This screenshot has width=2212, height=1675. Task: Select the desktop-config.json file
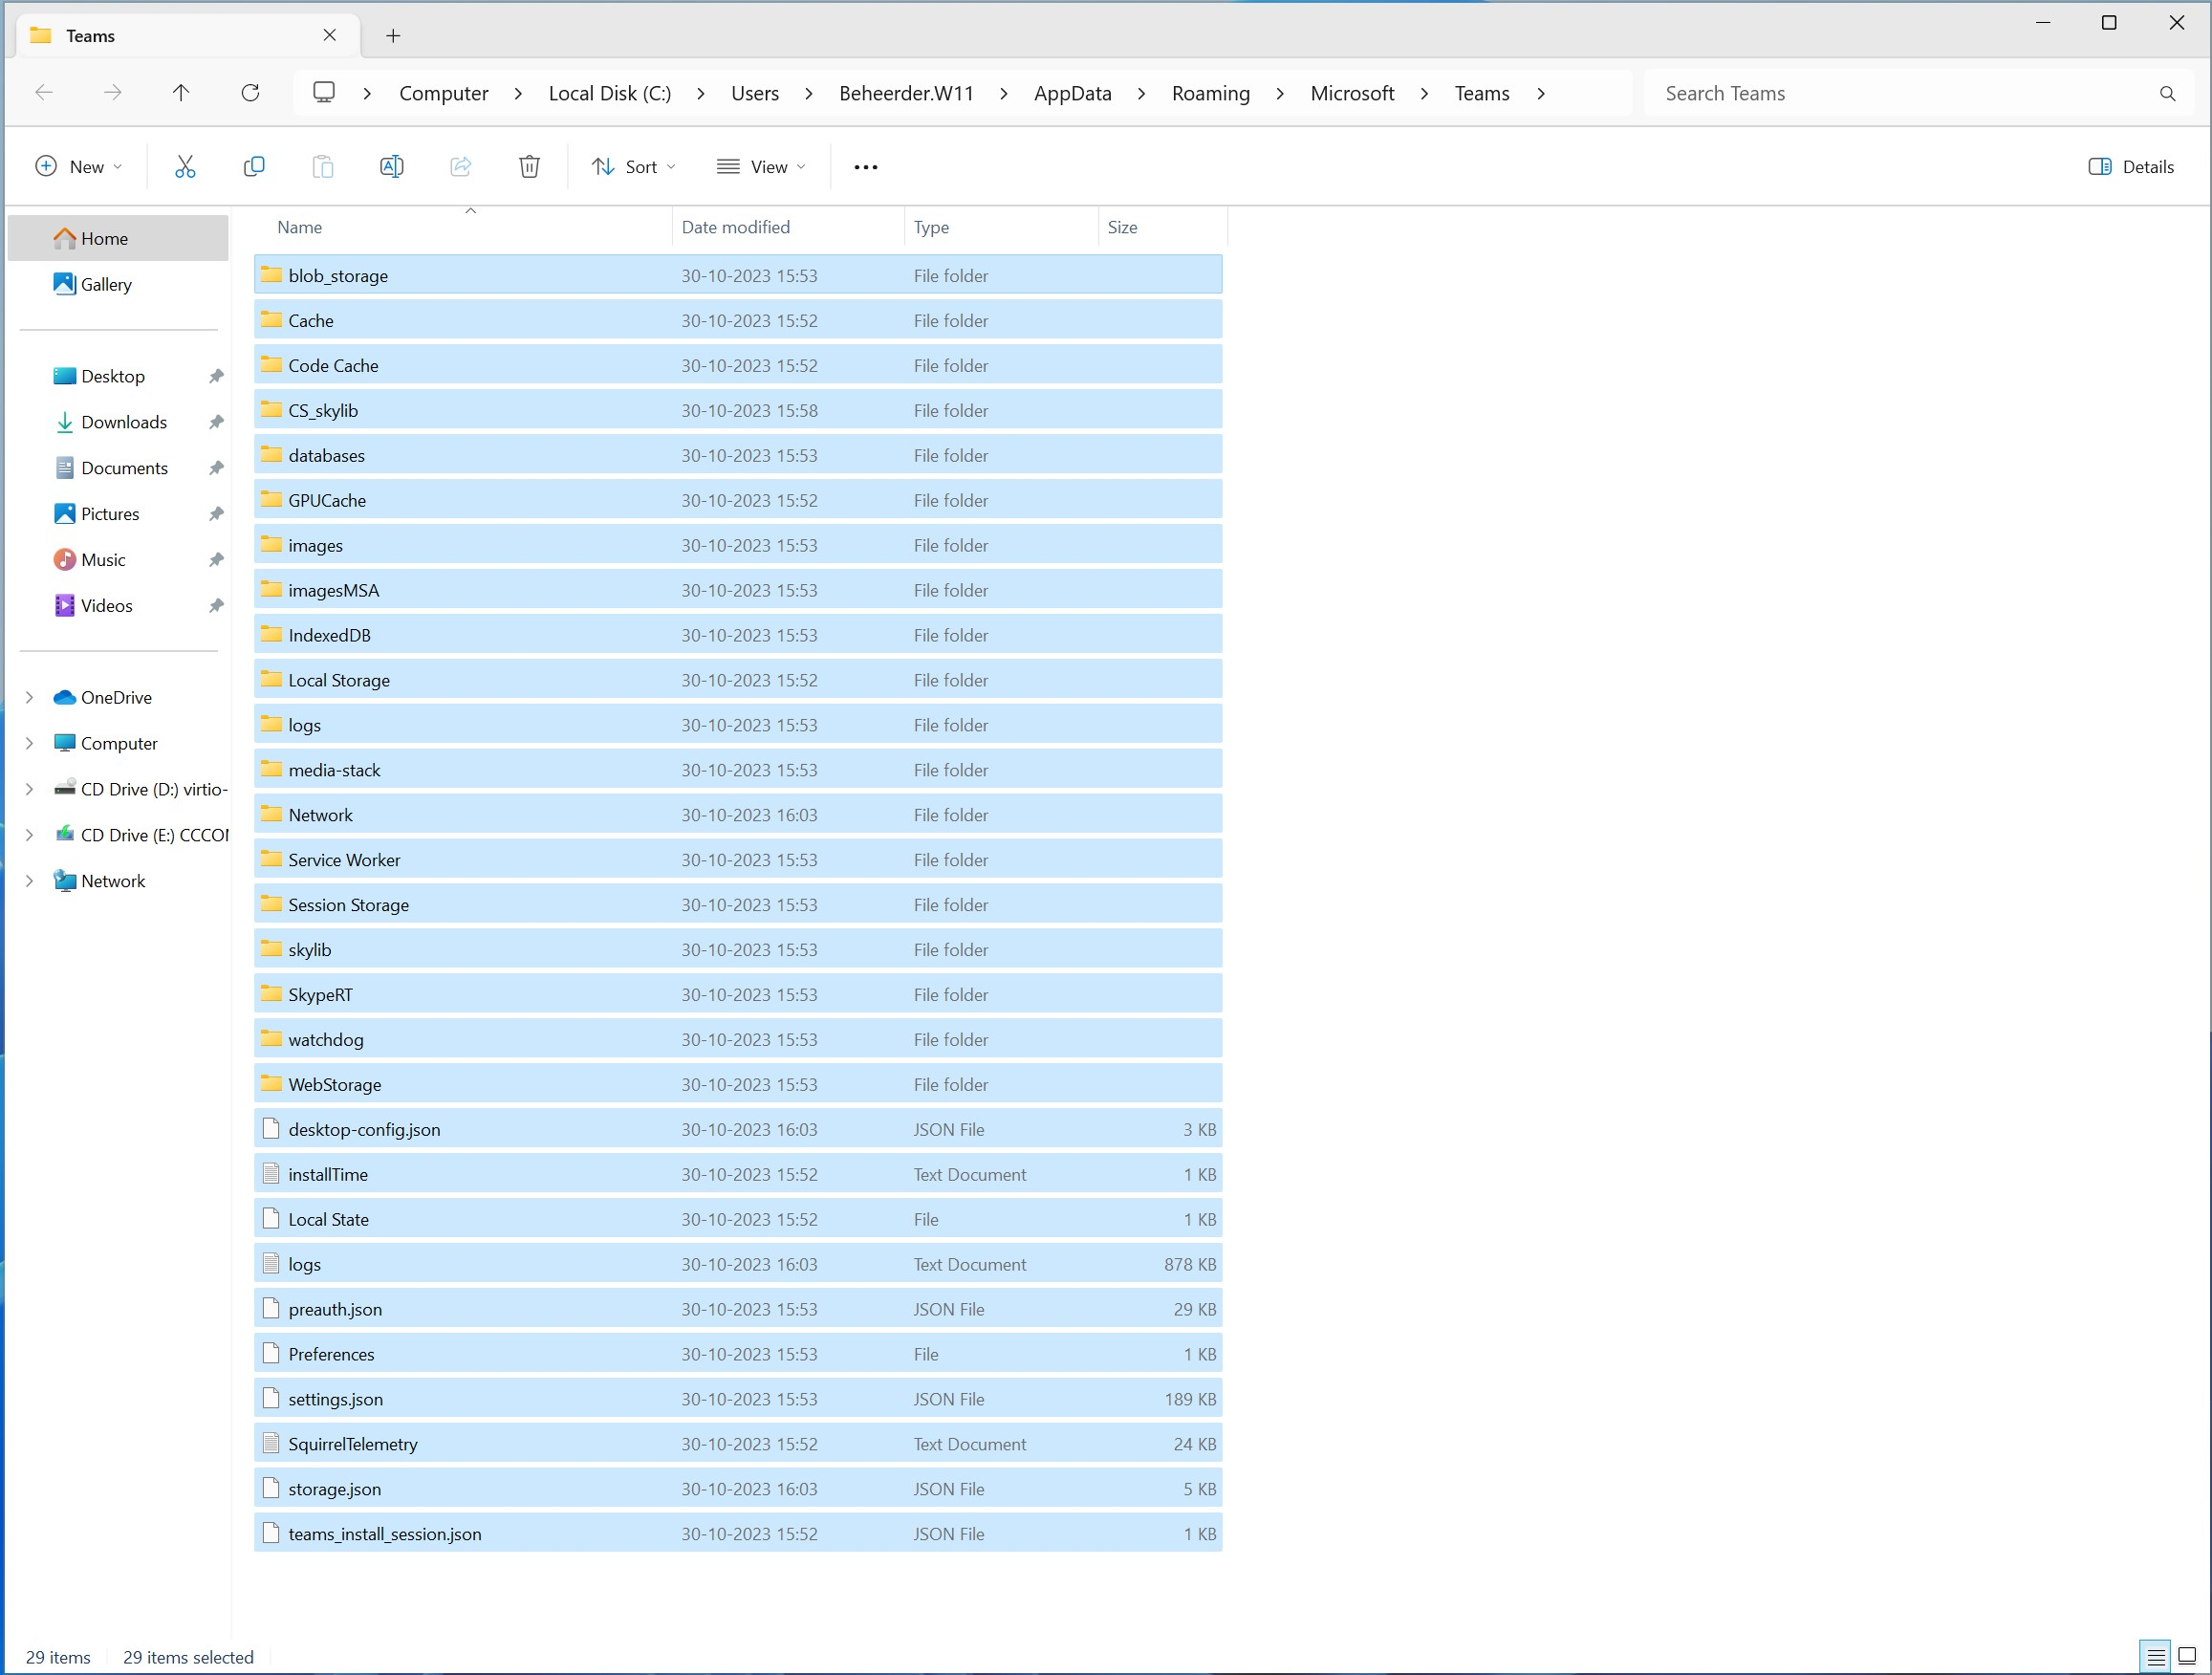[738, 1129]
